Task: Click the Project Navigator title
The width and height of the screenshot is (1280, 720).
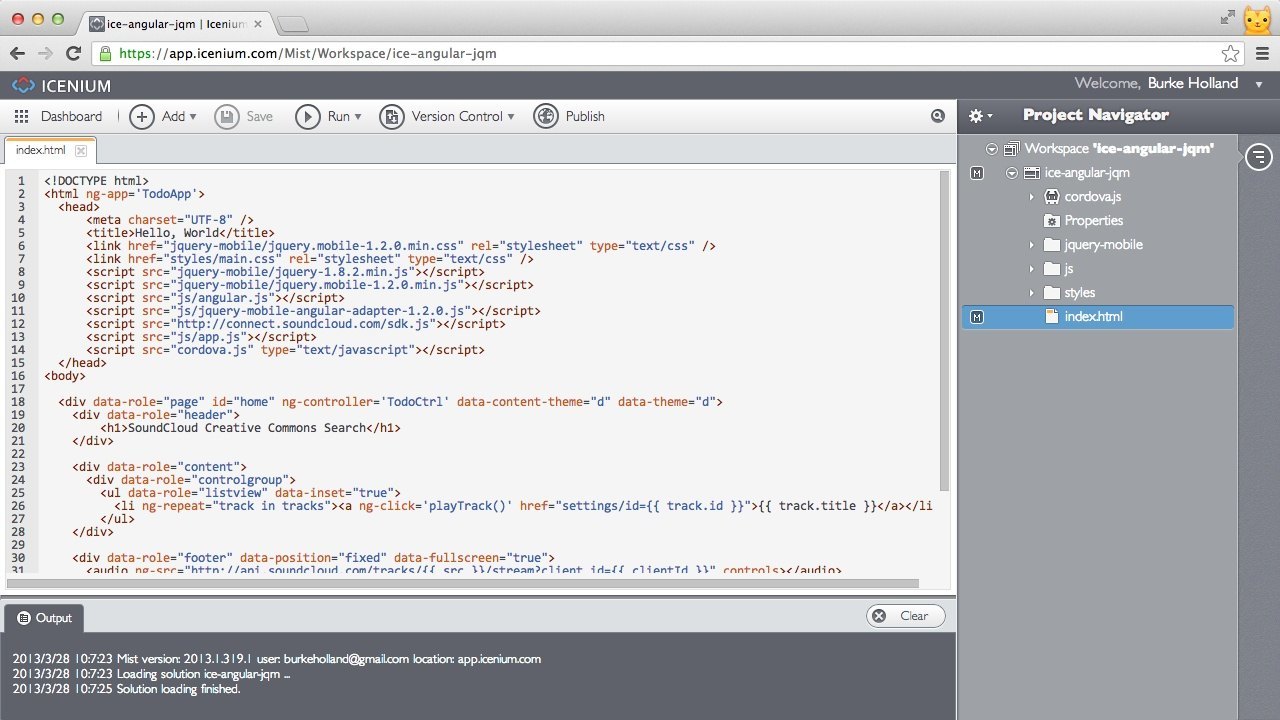Action: pyautogui.click(x=1096, y=115)
